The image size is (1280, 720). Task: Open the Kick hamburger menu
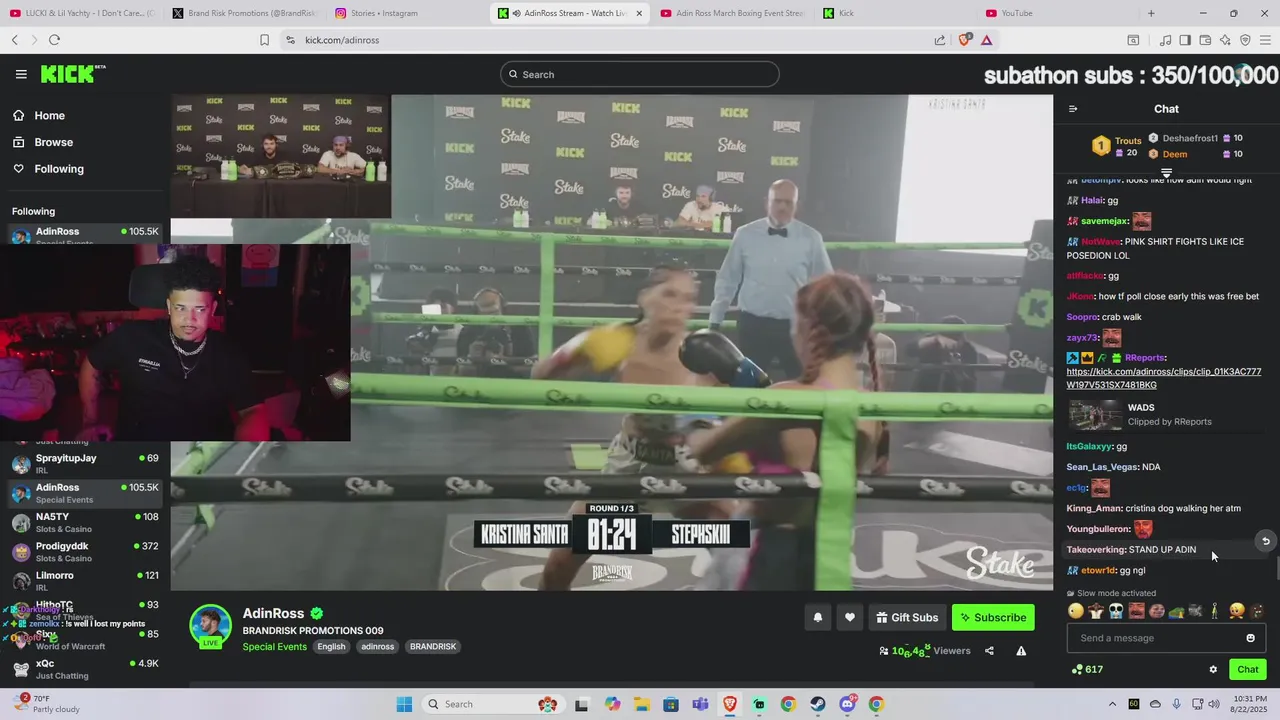[21, 74]
